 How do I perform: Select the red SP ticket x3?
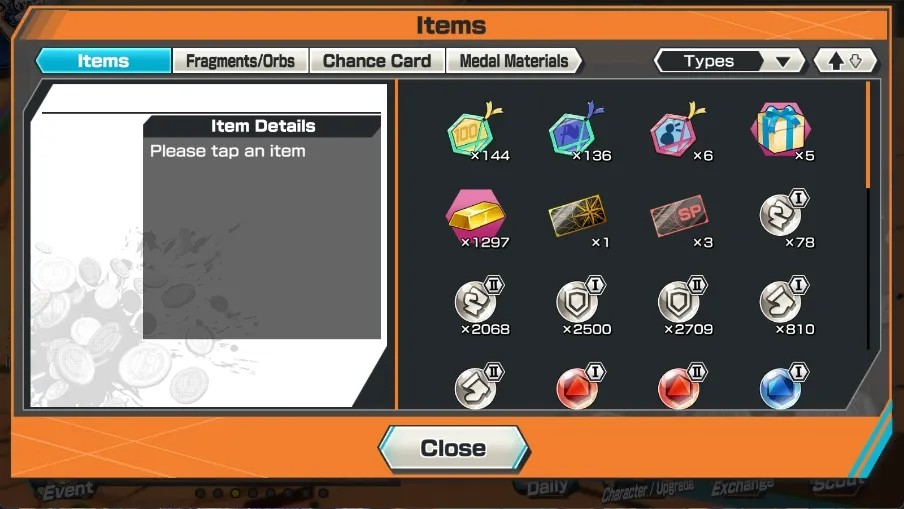tap(679, 219)
